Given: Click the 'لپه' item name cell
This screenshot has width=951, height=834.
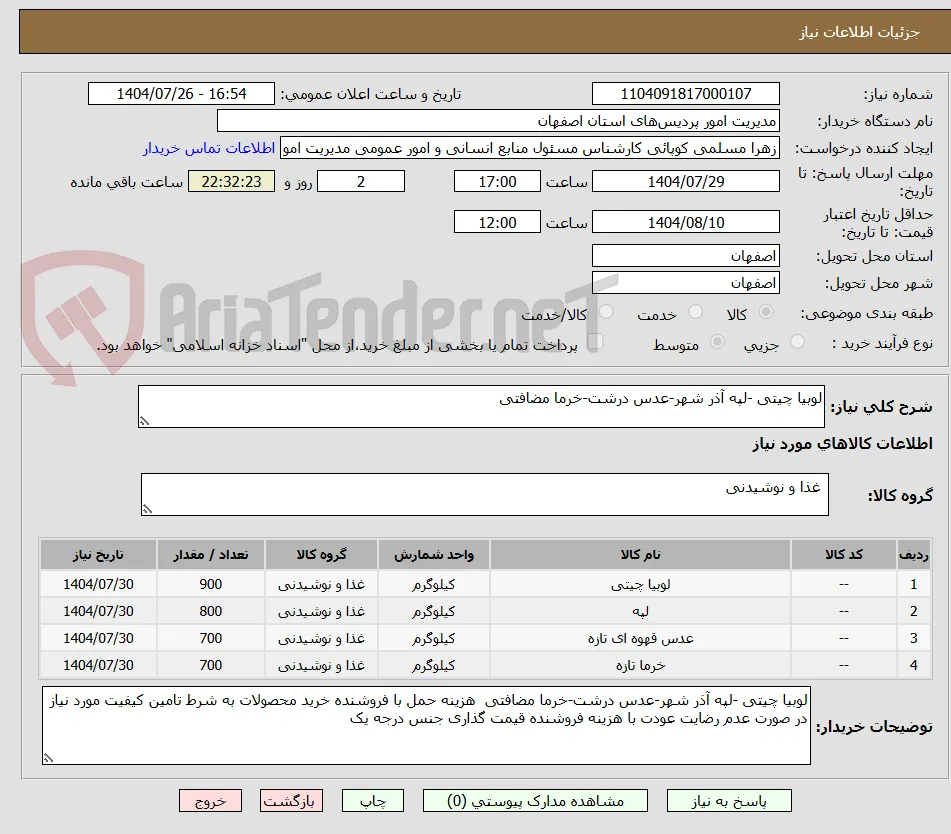Looking at the screenshot, I should pos(640,611).
